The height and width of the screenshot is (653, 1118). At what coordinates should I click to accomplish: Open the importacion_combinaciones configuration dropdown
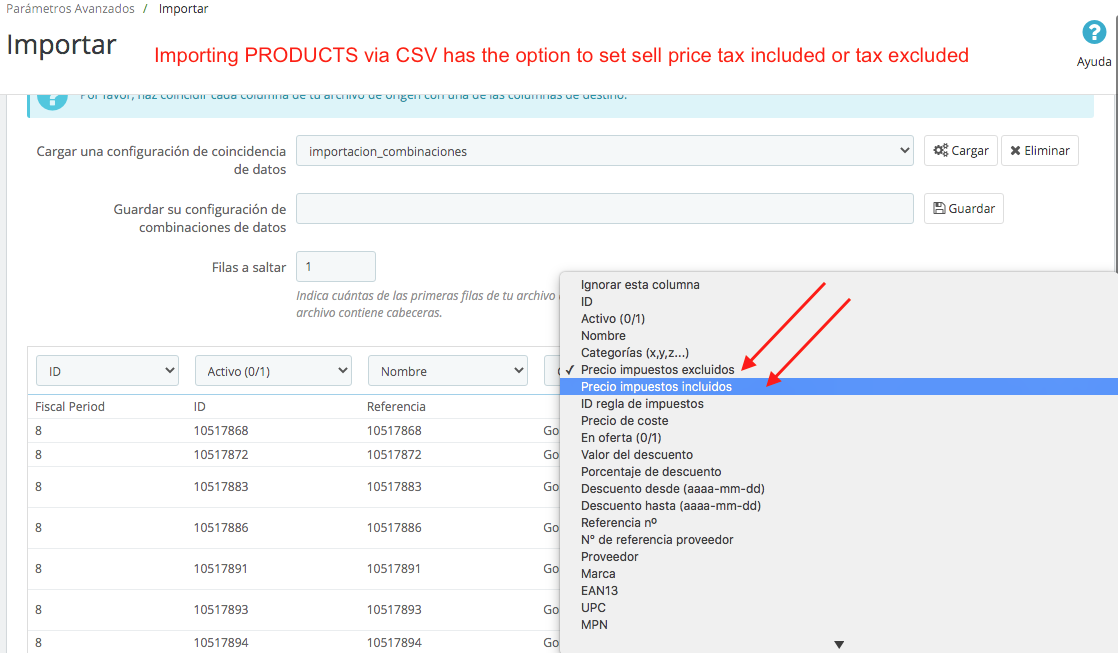tap(603, 150)
